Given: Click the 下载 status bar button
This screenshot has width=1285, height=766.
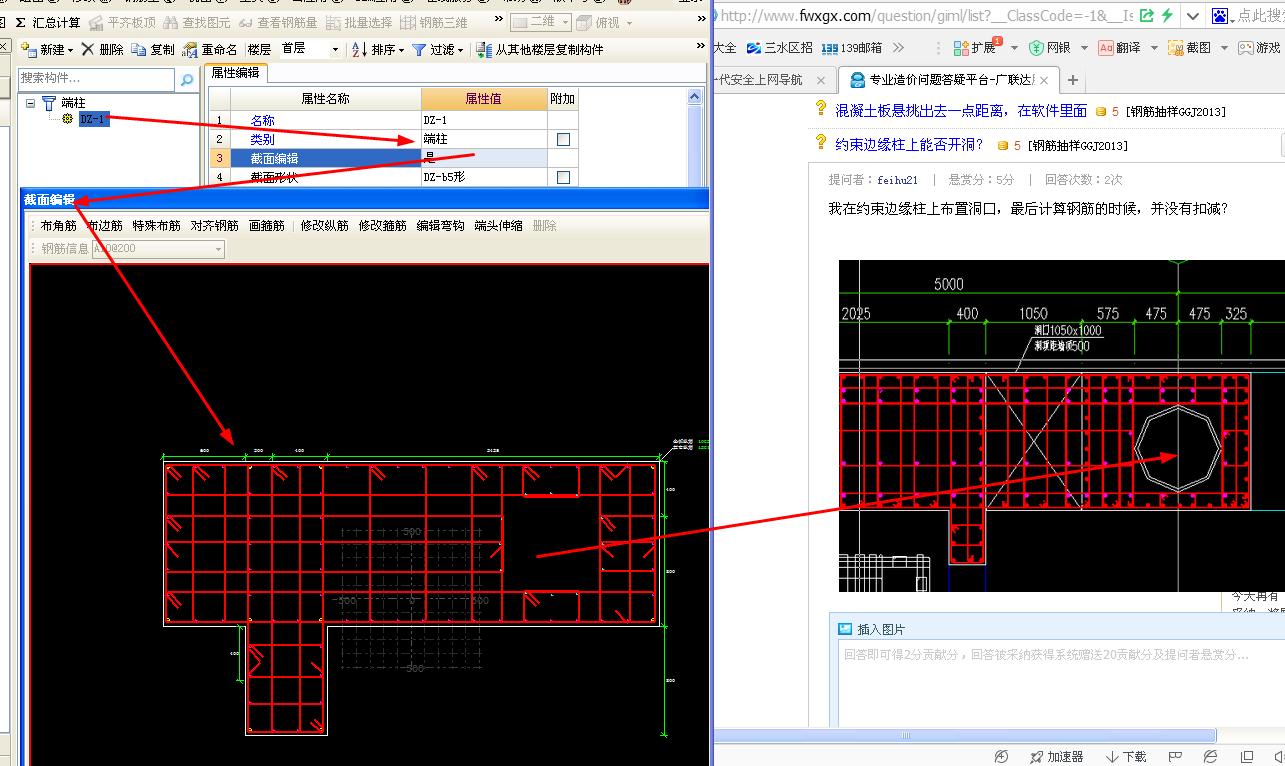Looking at the screenshot, I should pyautogui.click(x=1126, y=757).
